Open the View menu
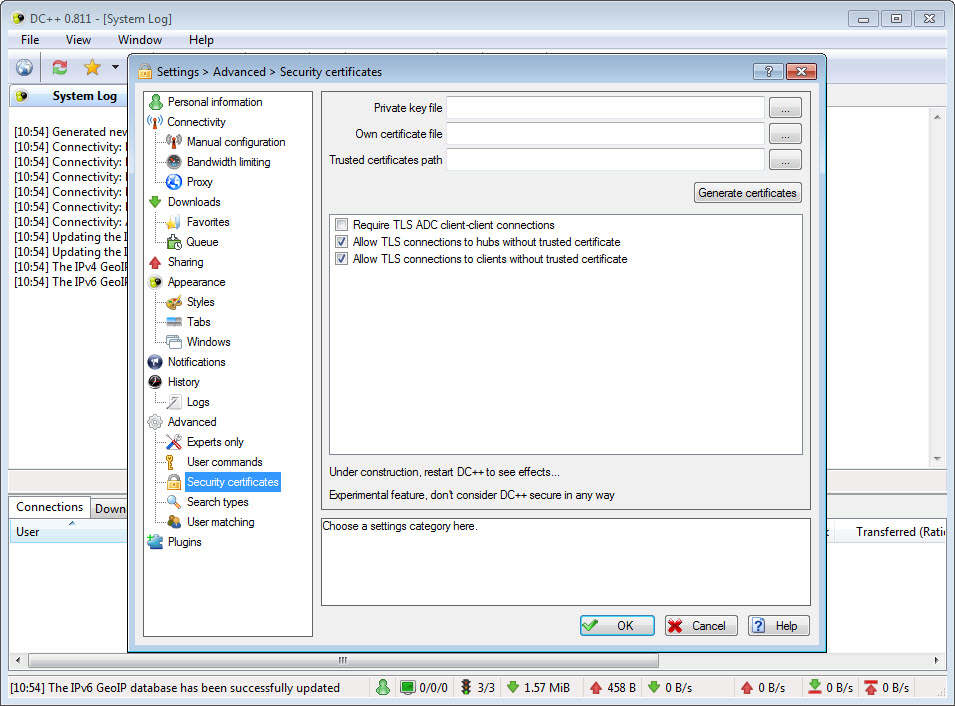 click(78, 40)
